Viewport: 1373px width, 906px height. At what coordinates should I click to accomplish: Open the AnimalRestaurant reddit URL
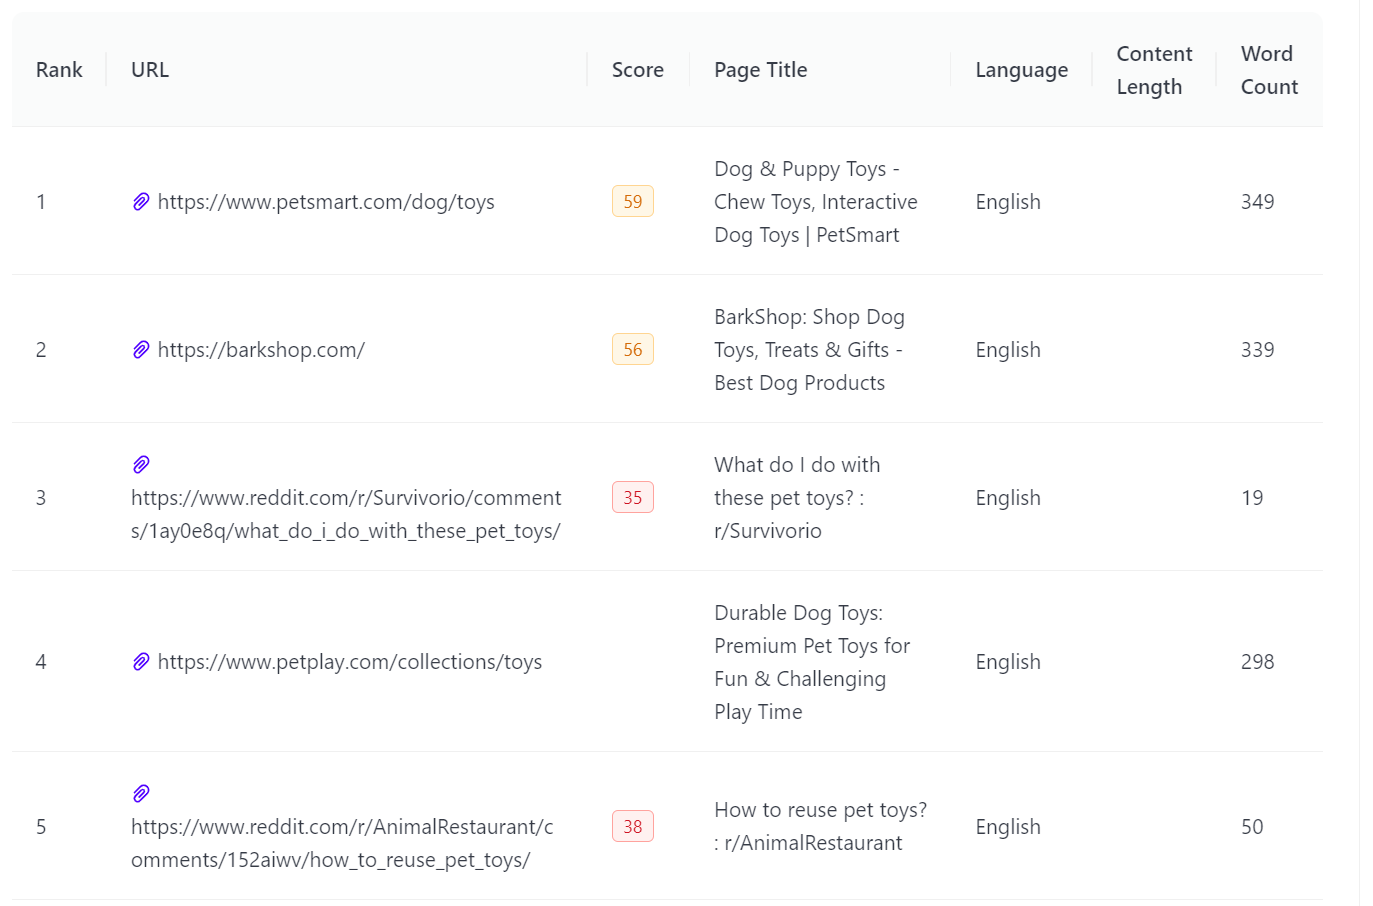(x=342, y=843)
